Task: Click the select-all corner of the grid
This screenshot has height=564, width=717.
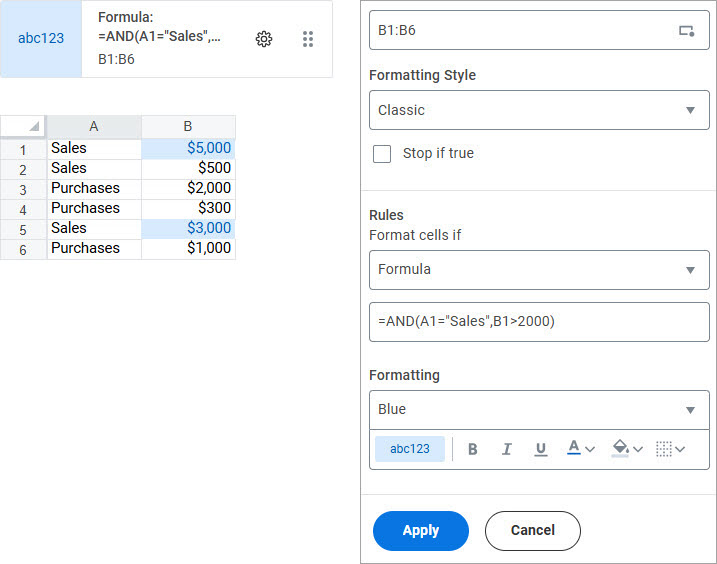Action: tap(23, 127)
